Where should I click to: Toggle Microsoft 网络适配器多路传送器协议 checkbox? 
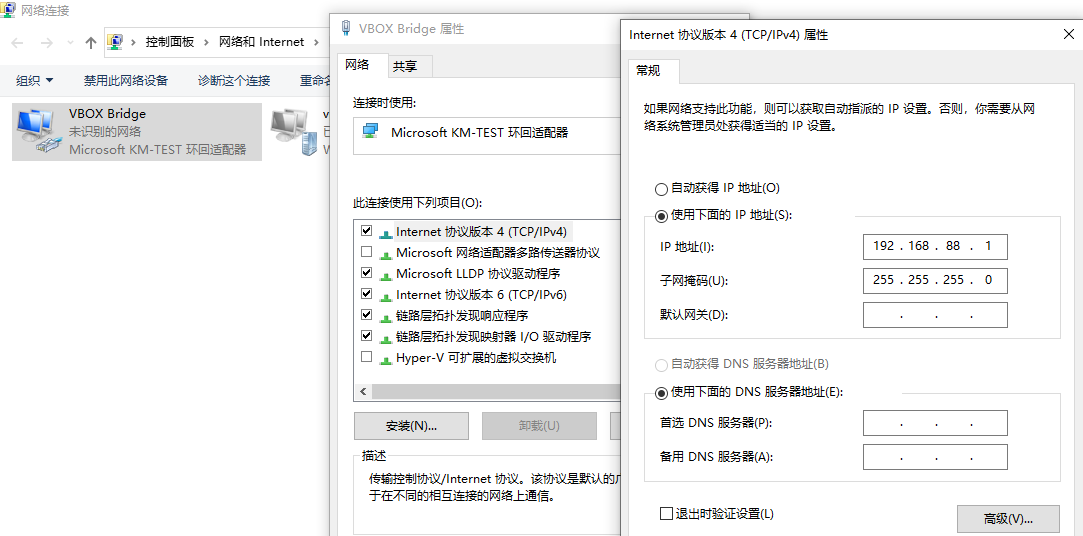[366, 251]
